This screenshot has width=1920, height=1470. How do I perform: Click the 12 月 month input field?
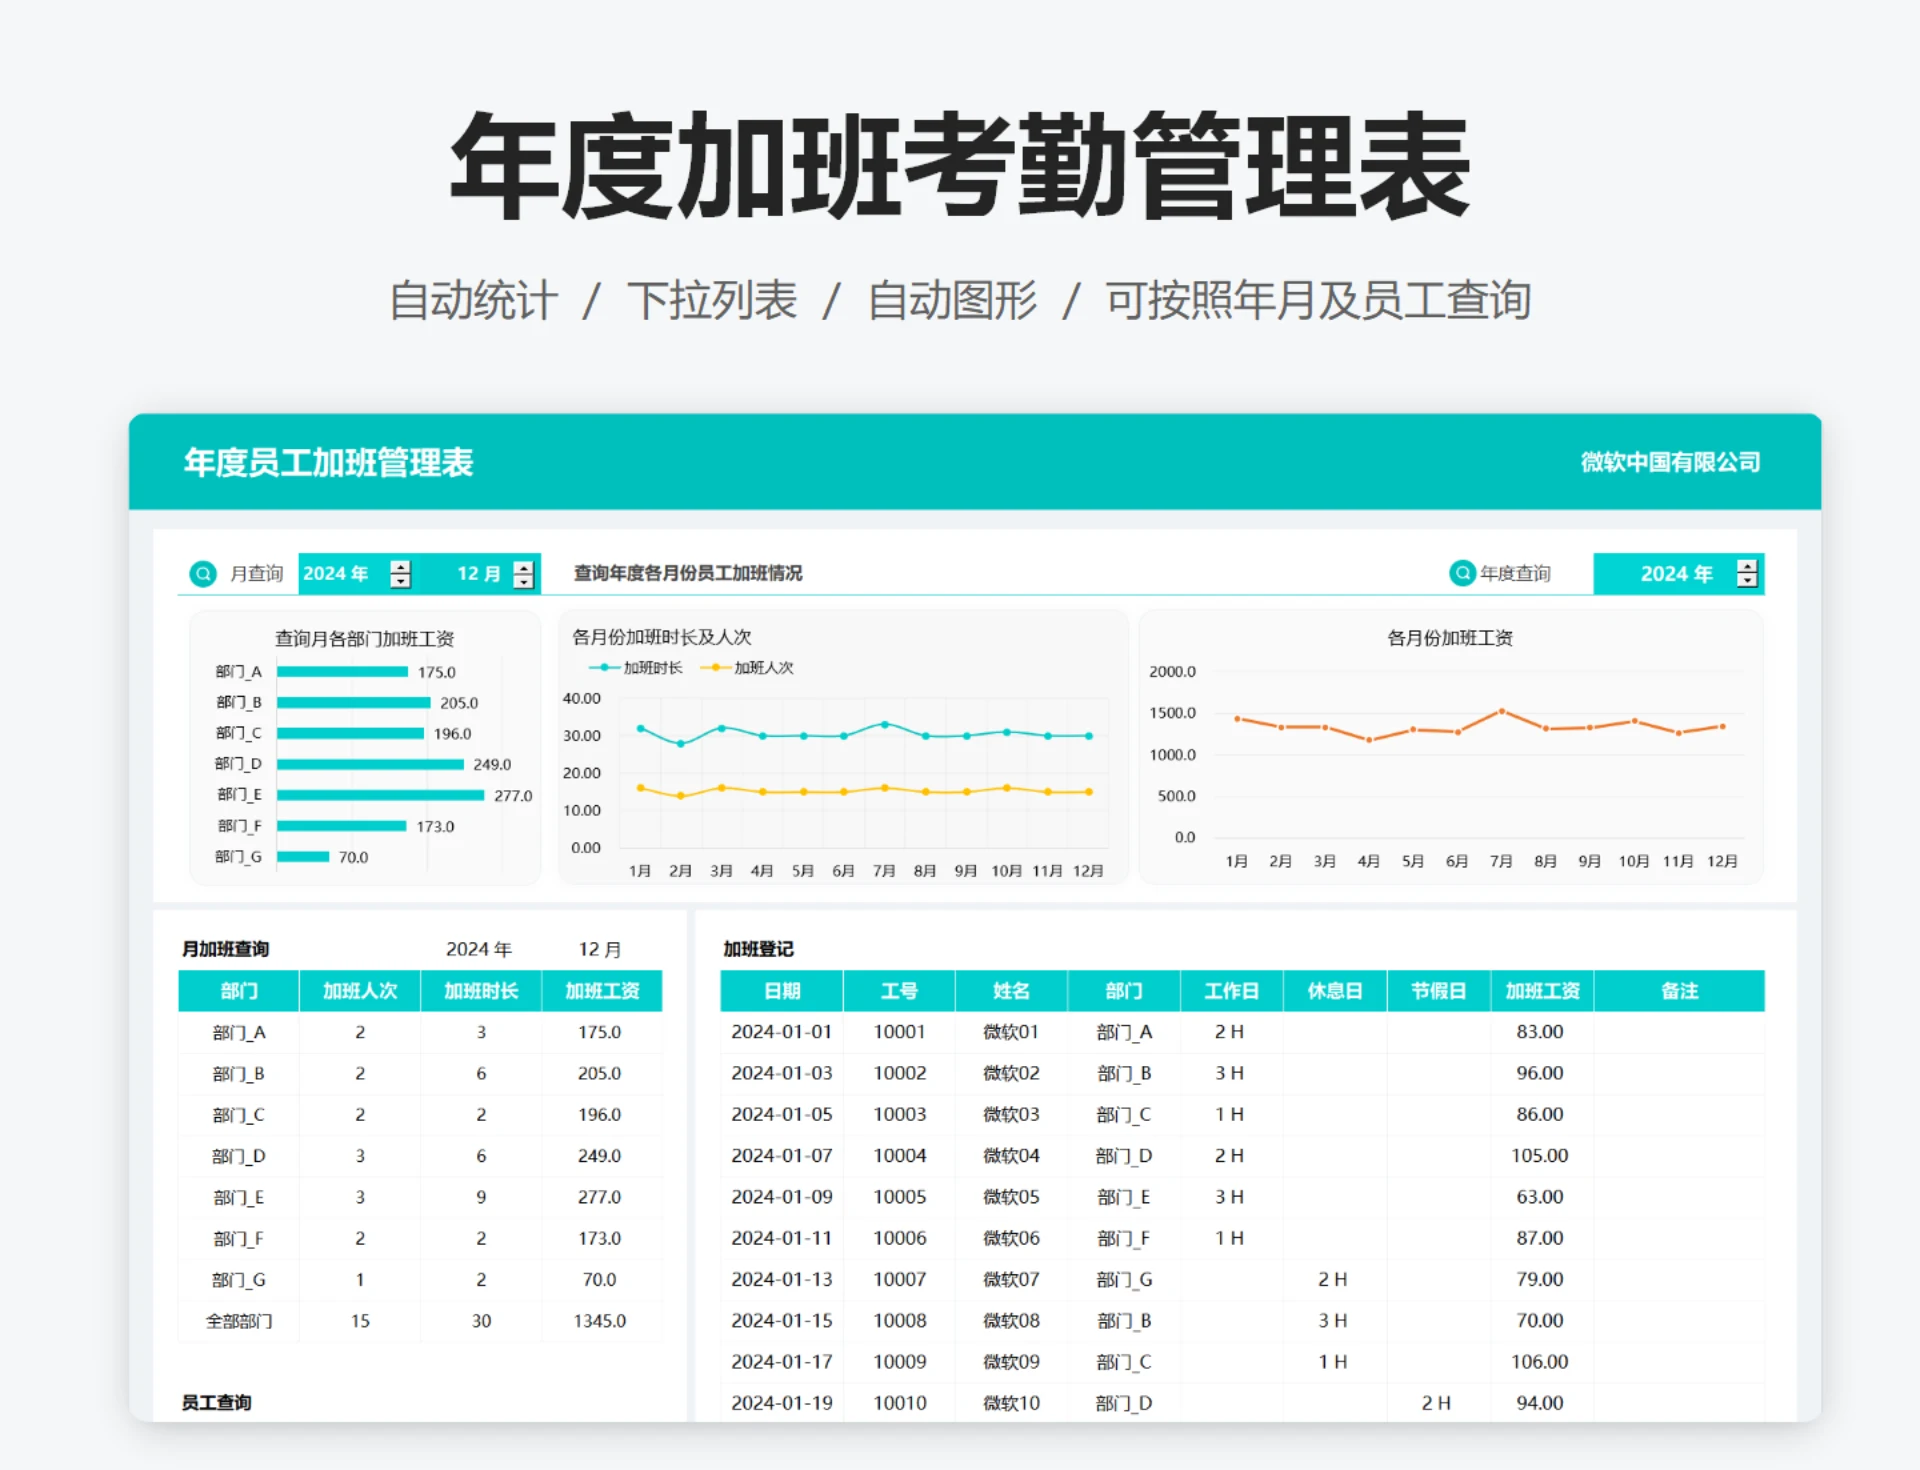tap(475, 573)
